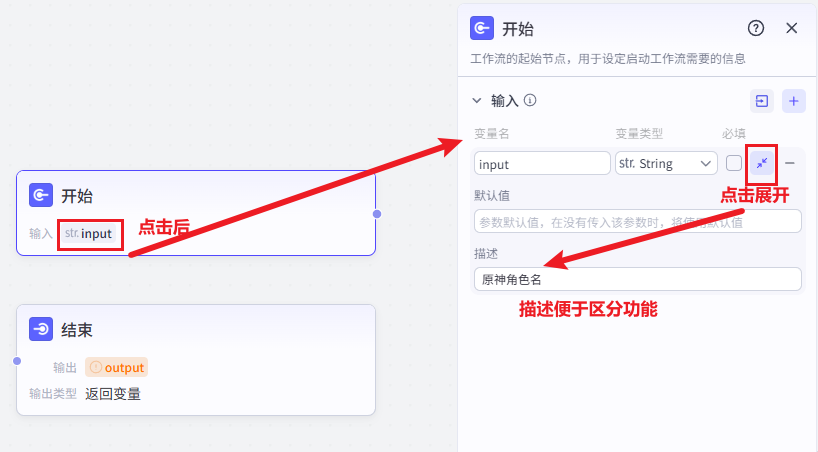Viewport: 818px width, 452px height.
Task: Click the 开始 node title on canvas
Action: click(77, 196)
